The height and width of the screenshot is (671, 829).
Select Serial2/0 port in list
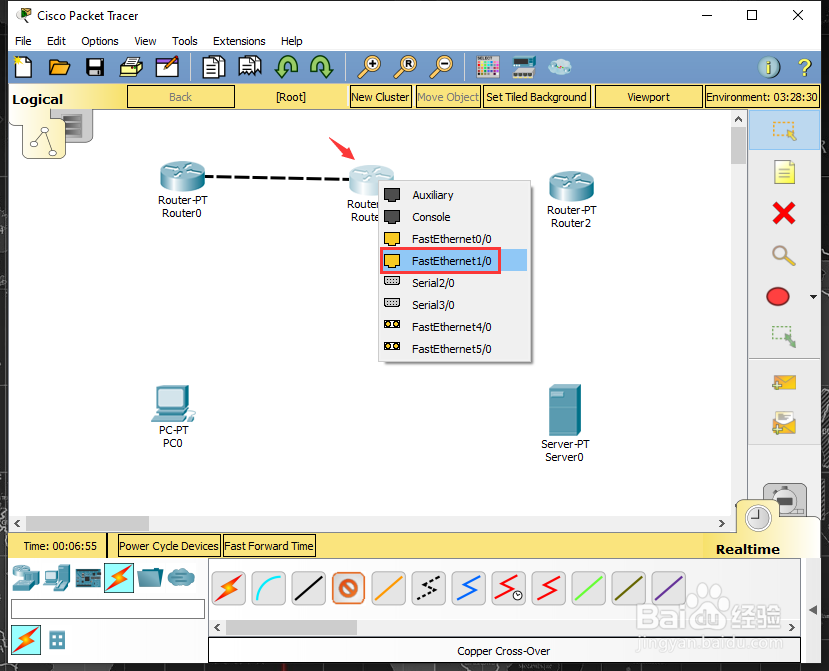click(x=454, y=283)
